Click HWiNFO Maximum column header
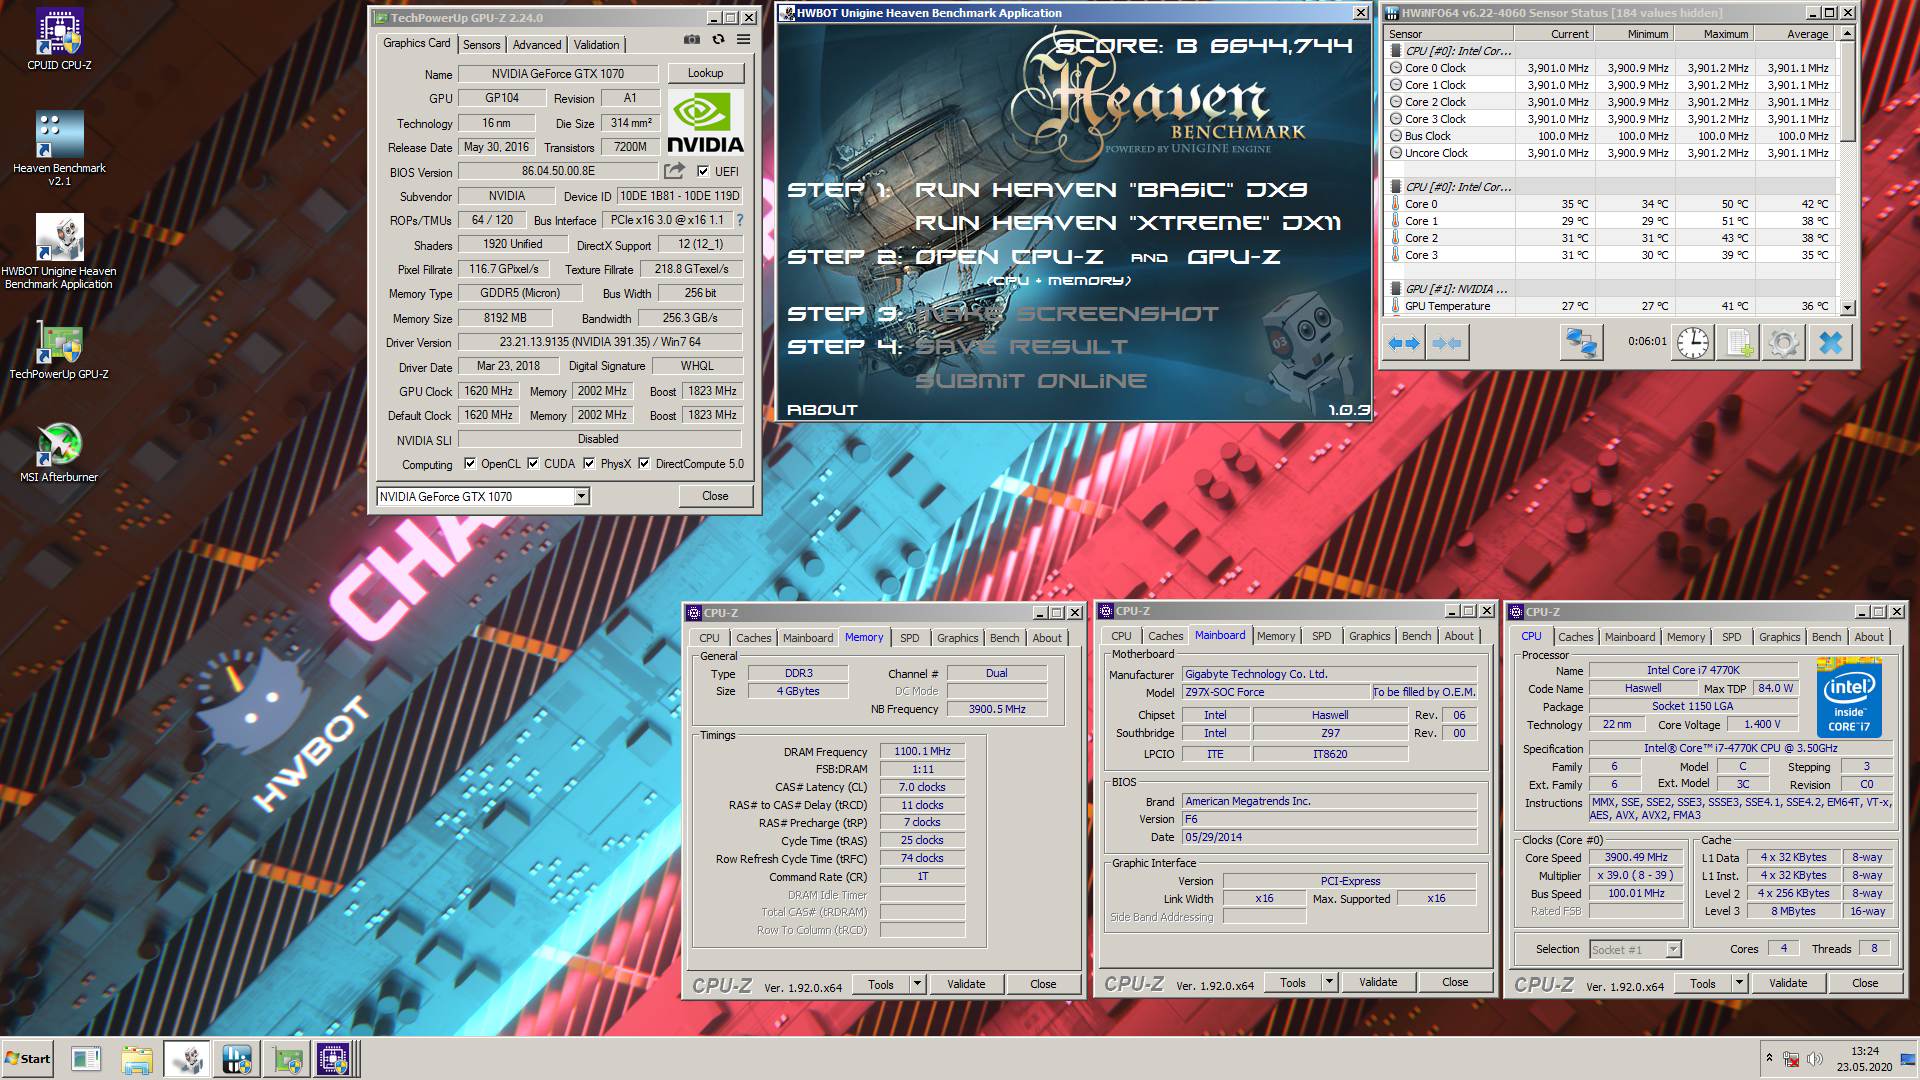The width and height of the screenshot is (1920, 1080). (1714, 34)
